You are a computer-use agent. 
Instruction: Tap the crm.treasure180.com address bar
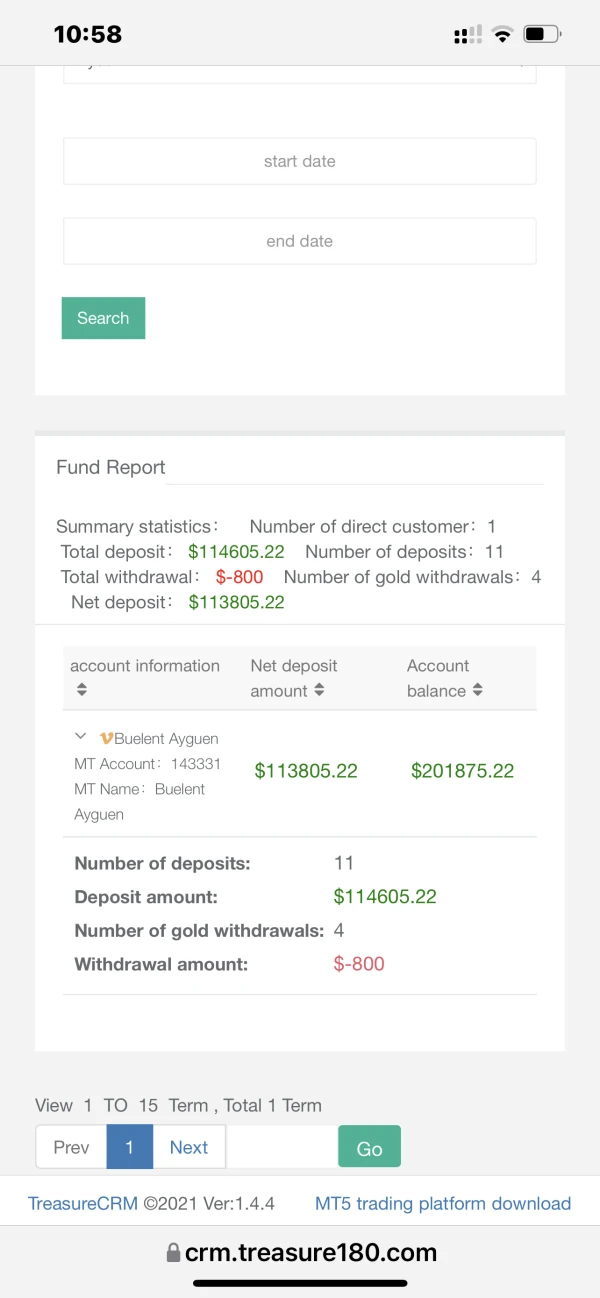[310, 1253]
